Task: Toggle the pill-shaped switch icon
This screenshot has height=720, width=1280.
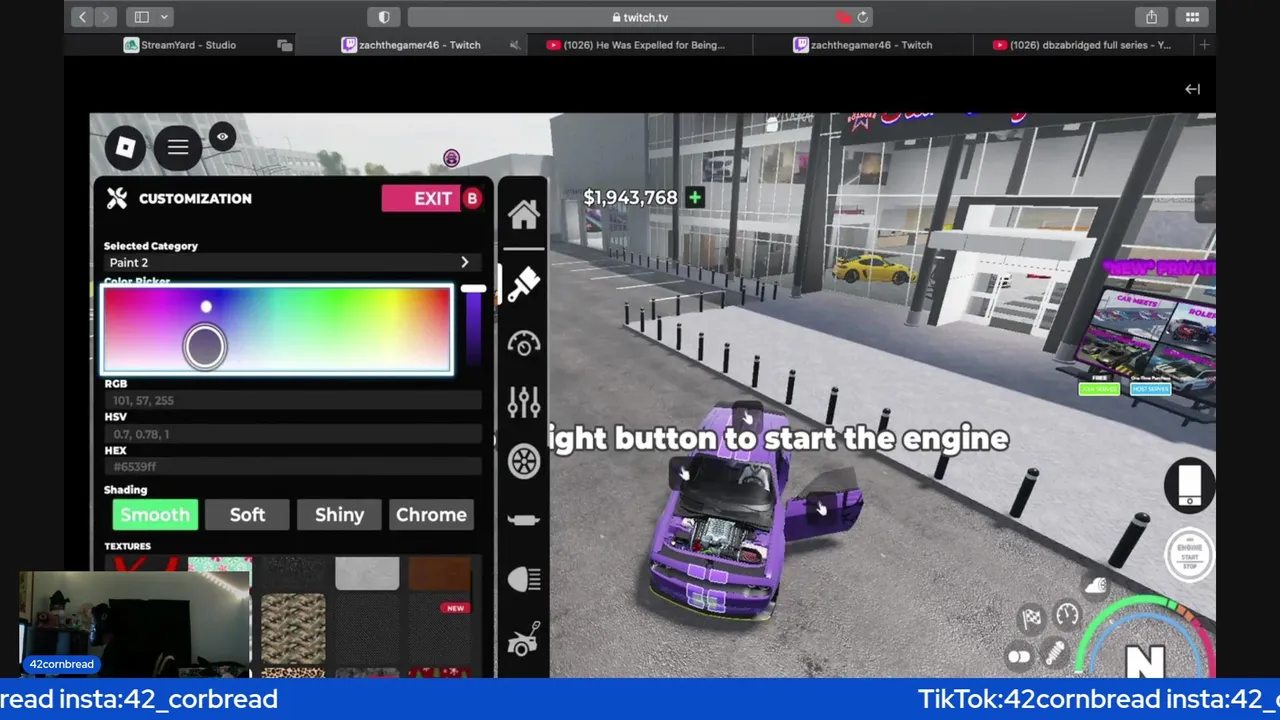Action: (x=1018, y=657)
